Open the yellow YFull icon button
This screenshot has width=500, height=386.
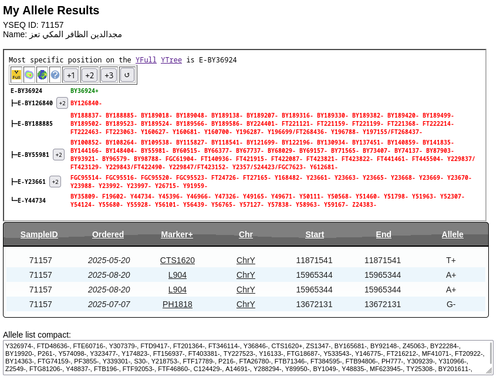coord(16,75)
